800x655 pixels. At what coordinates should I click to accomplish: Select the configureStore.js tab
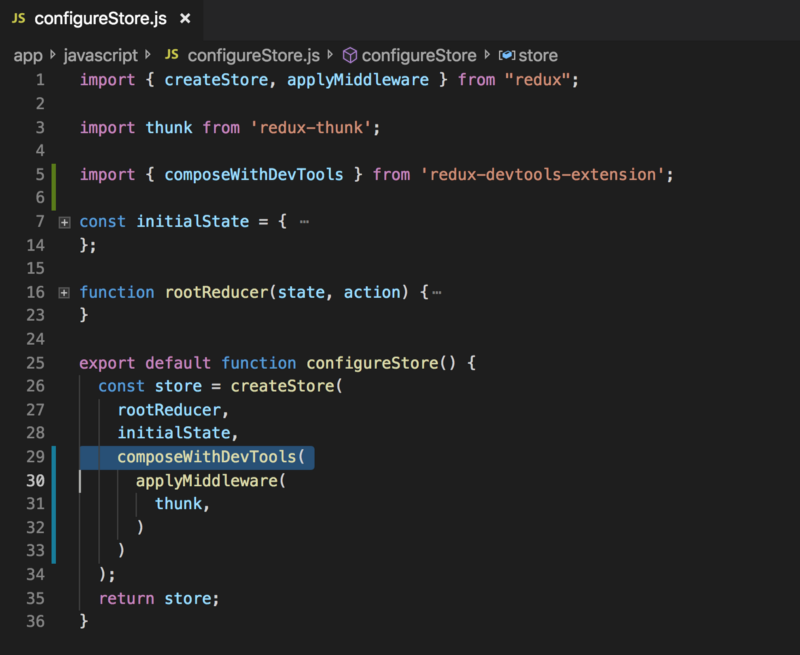[x=100, y=19]
